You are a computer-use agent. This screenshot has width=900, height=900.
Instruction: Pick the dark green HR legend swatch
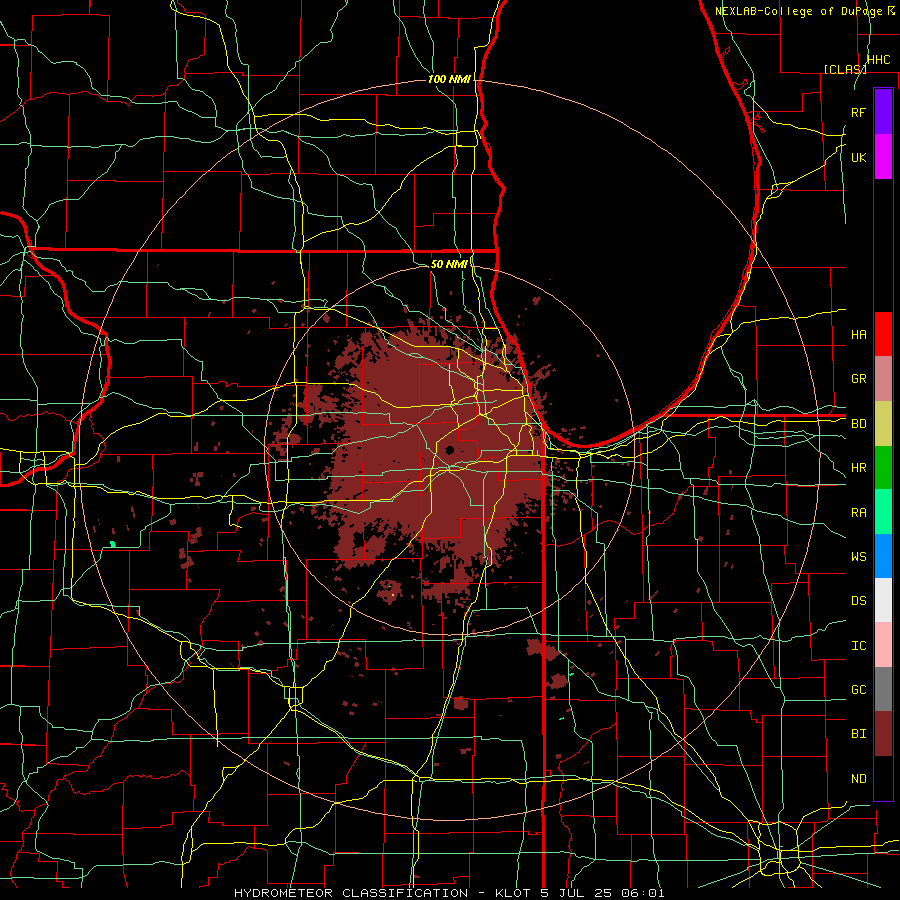[883, 467]
